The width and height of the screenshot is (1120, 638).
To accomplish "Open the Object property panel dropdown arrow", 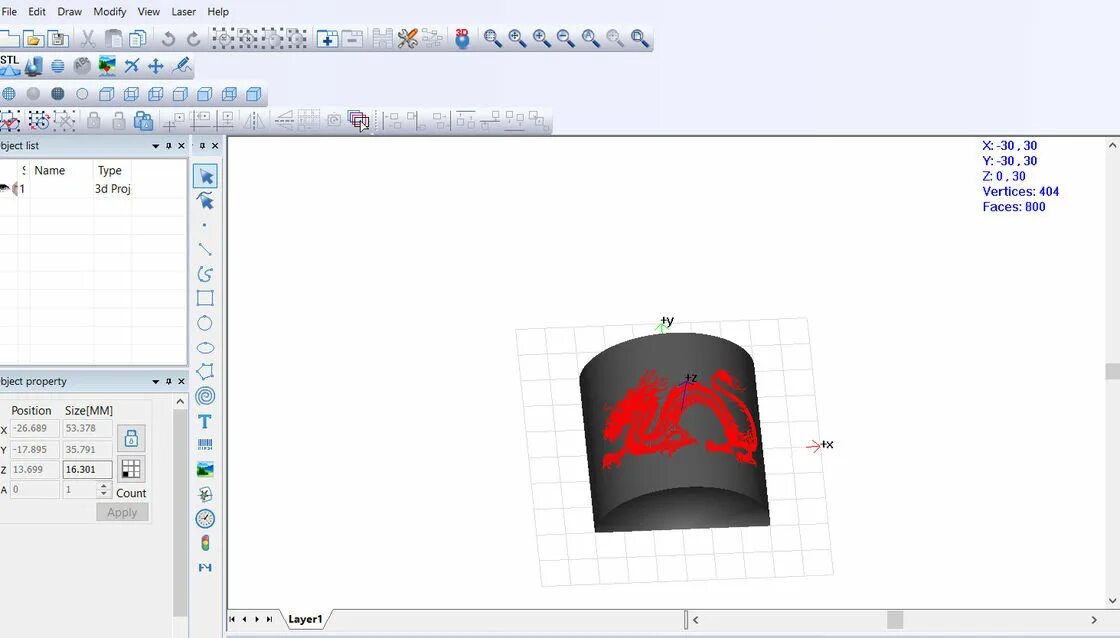I will 155,382.
